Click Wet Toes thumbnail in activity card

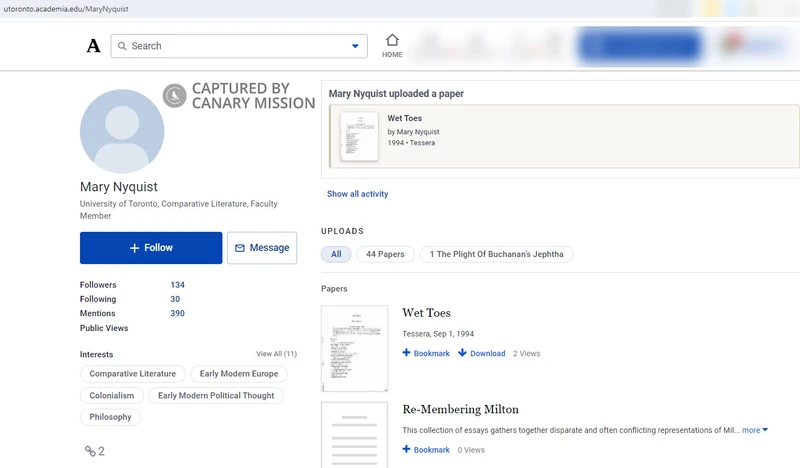click(359, 136)
